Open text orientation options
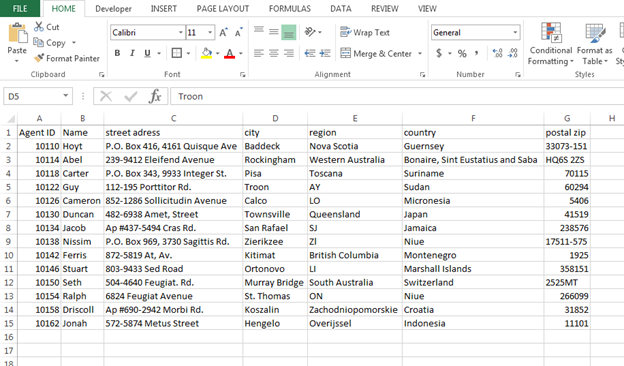The image size is (624, 366). click(x=313, y=32)
